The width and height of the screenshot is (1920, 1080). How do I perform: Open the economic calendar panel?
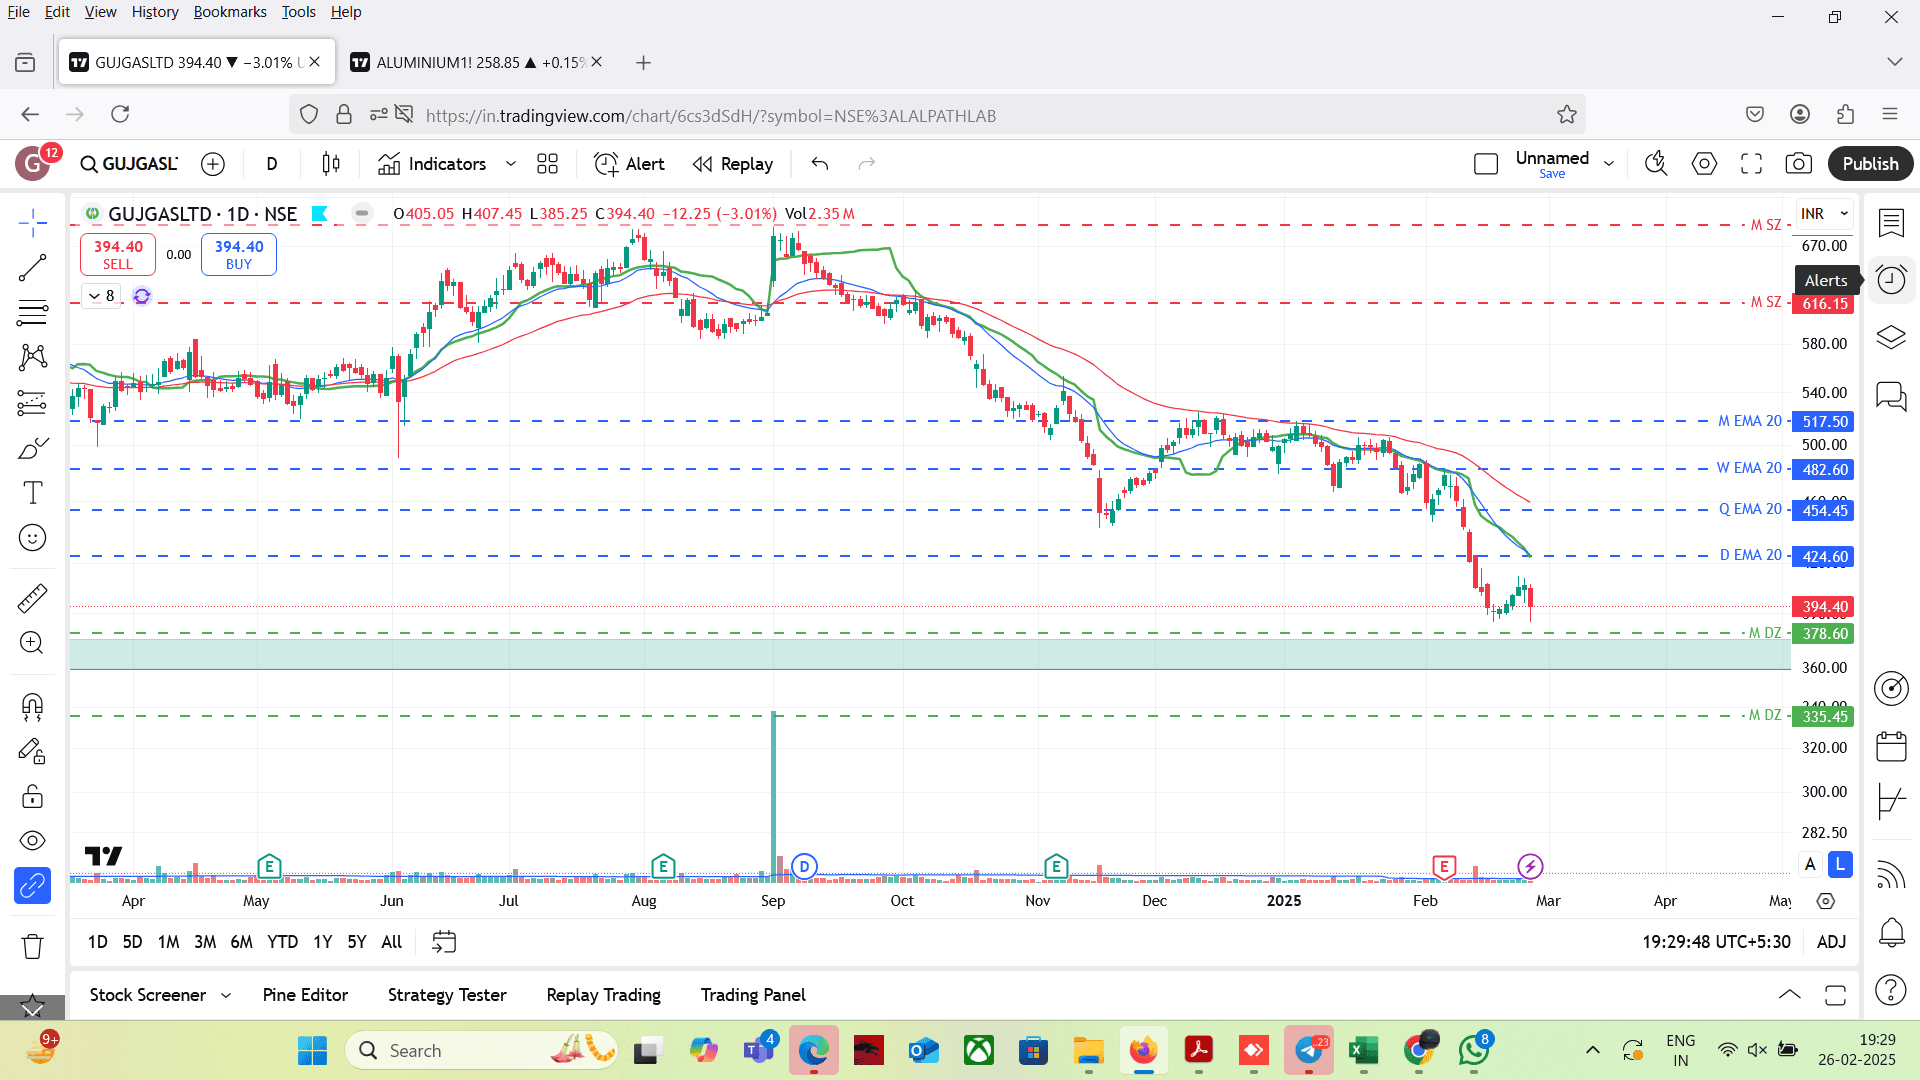1890,746
